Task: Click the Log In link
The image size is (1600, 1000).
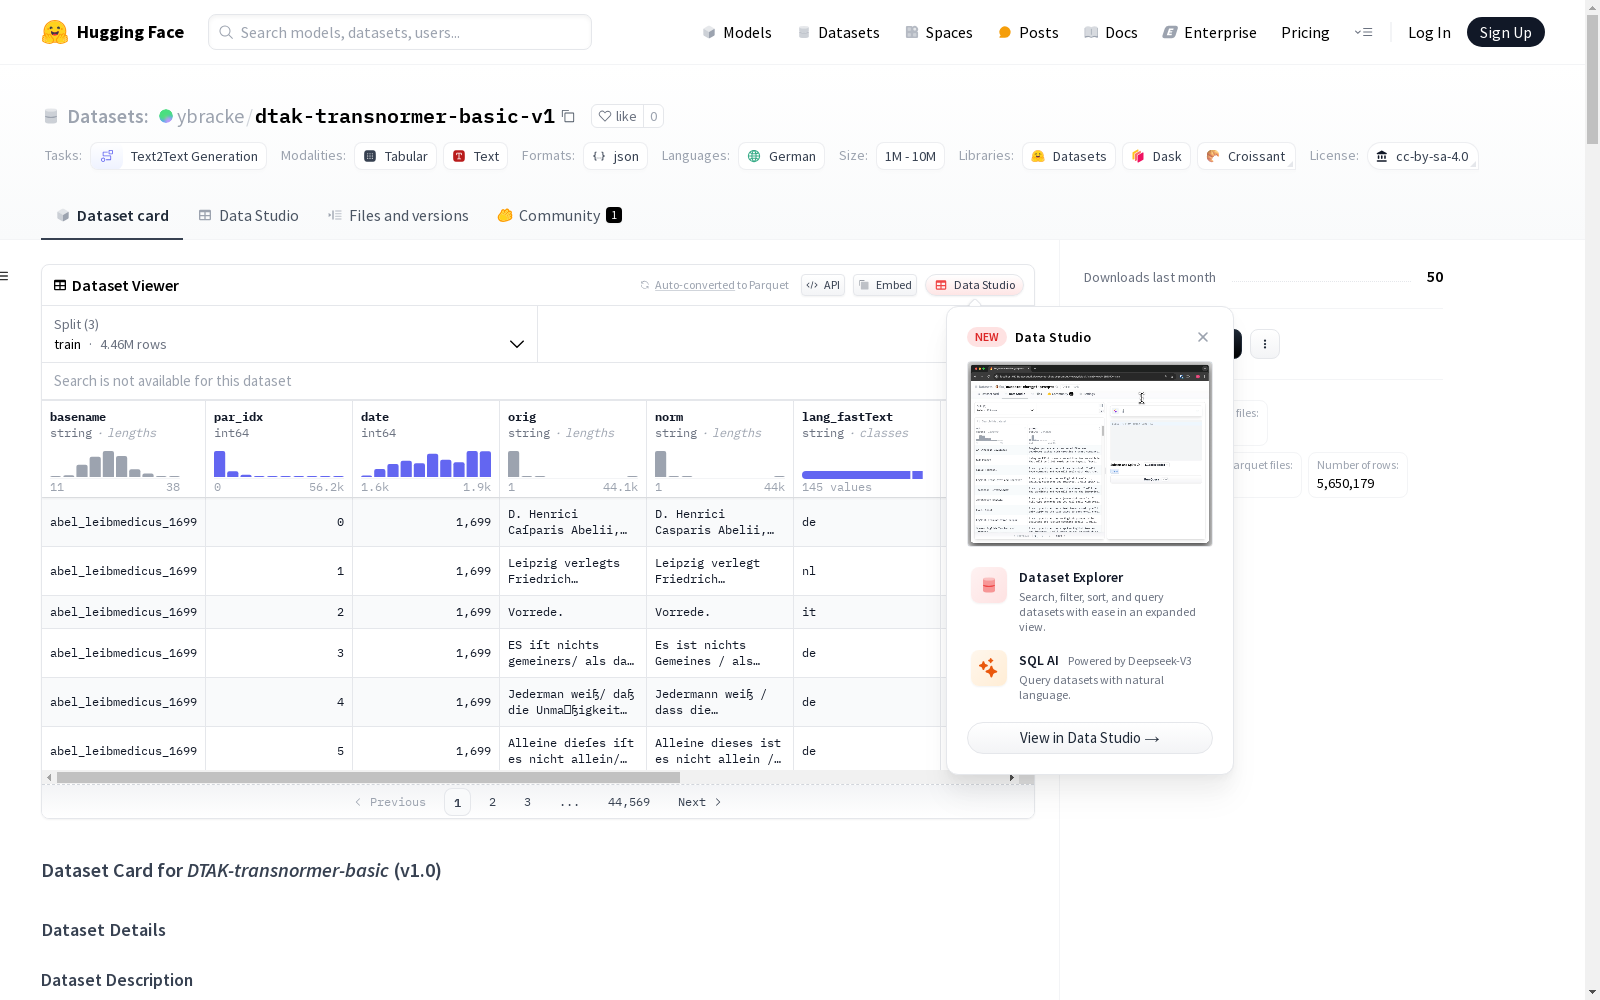Action: click(x=1429, y=32)
